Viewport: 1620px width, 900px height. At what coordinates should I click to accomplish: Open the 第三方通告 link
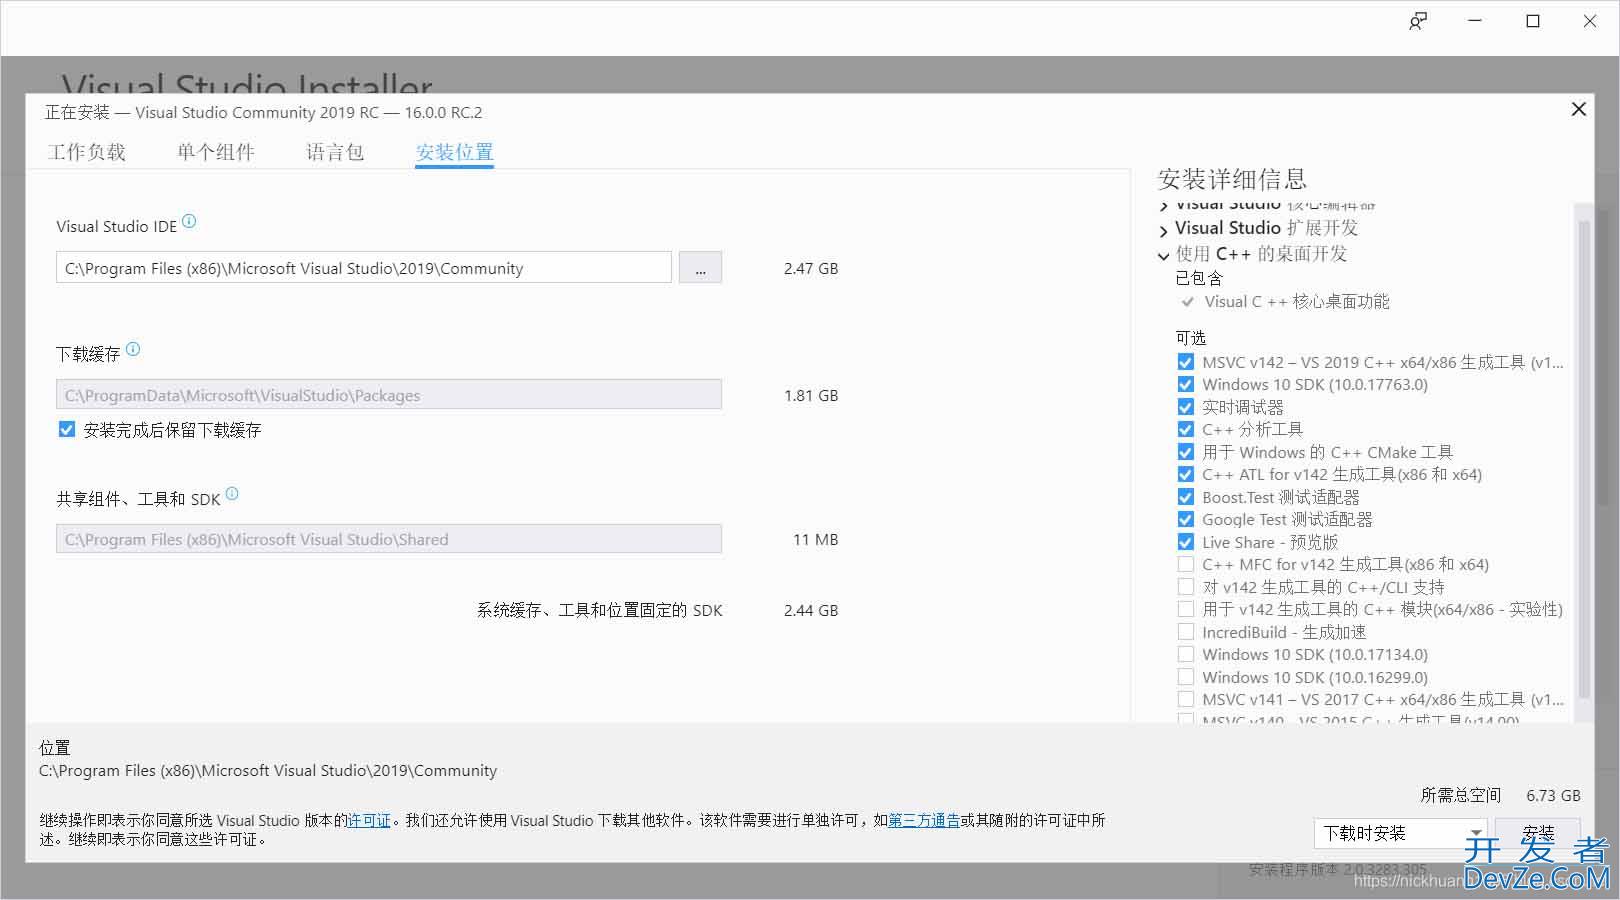pyautogui.click(x=924, y=821)
